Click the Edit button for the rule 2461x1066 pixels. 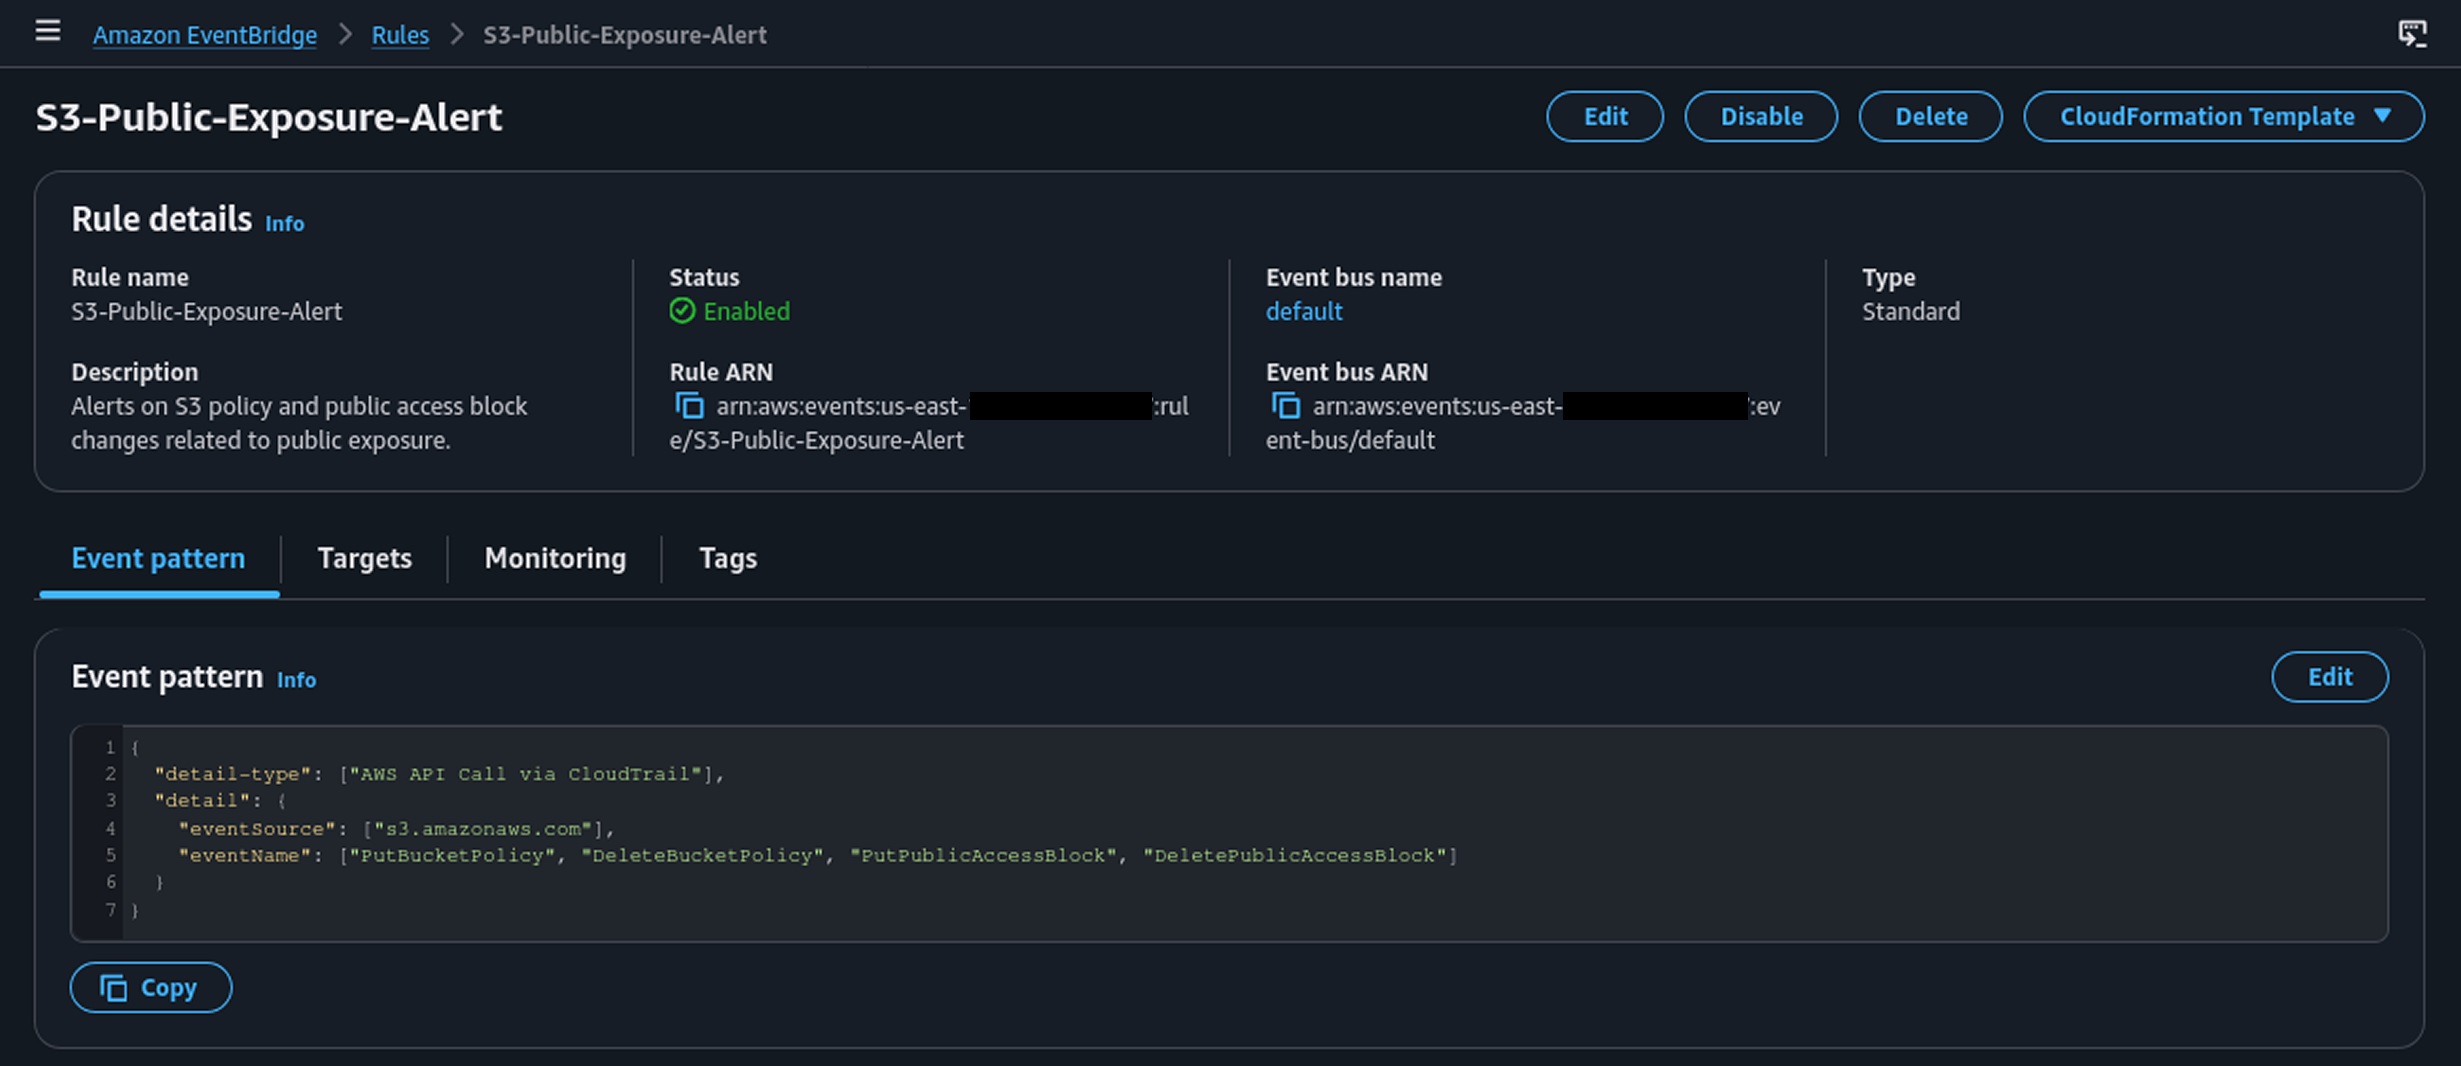pos(1605,116)
